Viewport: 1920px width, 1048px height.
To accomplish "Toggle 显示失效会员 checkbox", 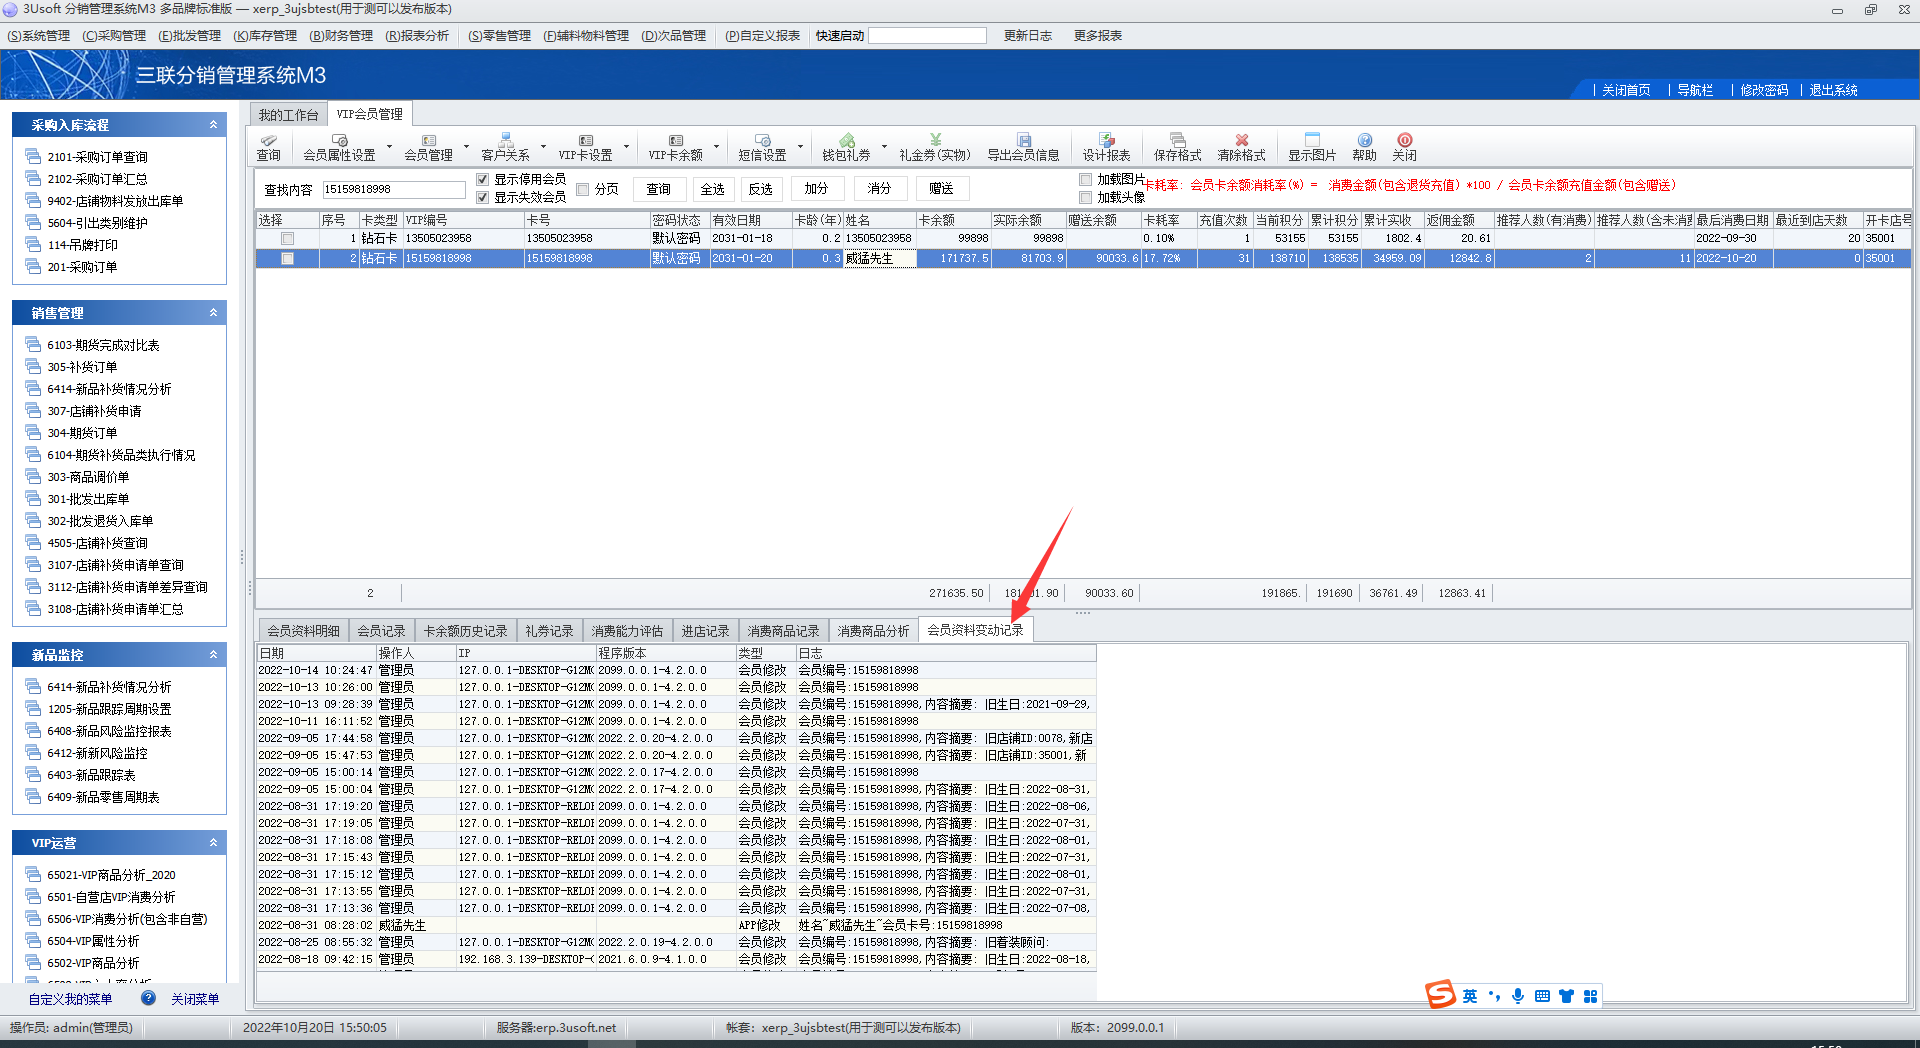I will (x=483, y=197).
